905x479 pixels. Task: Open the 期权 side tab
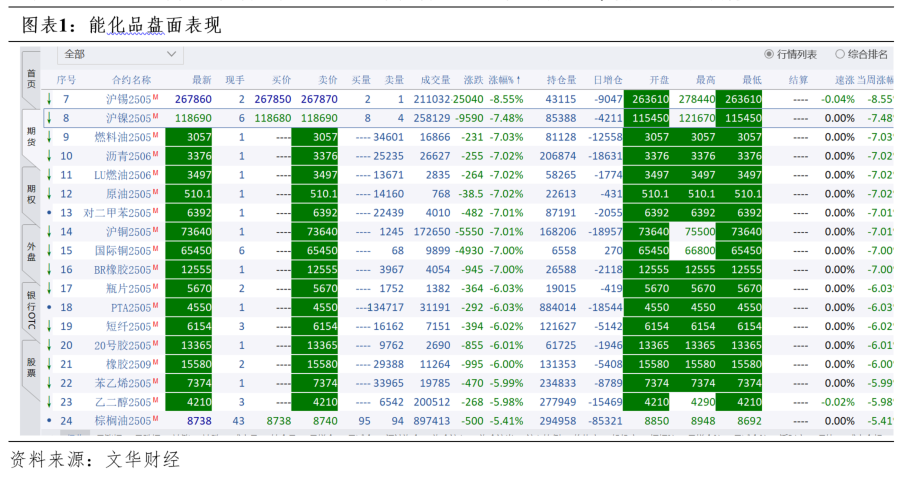[31, 194]
